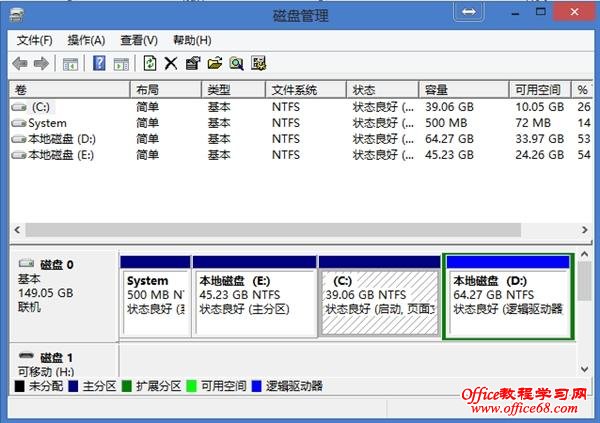Open the 文件(F) menu
The width and height of the screenshot is (600, 423).
tap(34, 41)
